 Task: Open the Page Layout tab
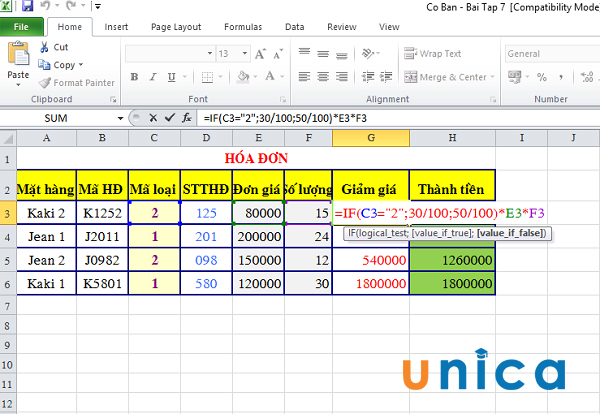coord(174,27)
